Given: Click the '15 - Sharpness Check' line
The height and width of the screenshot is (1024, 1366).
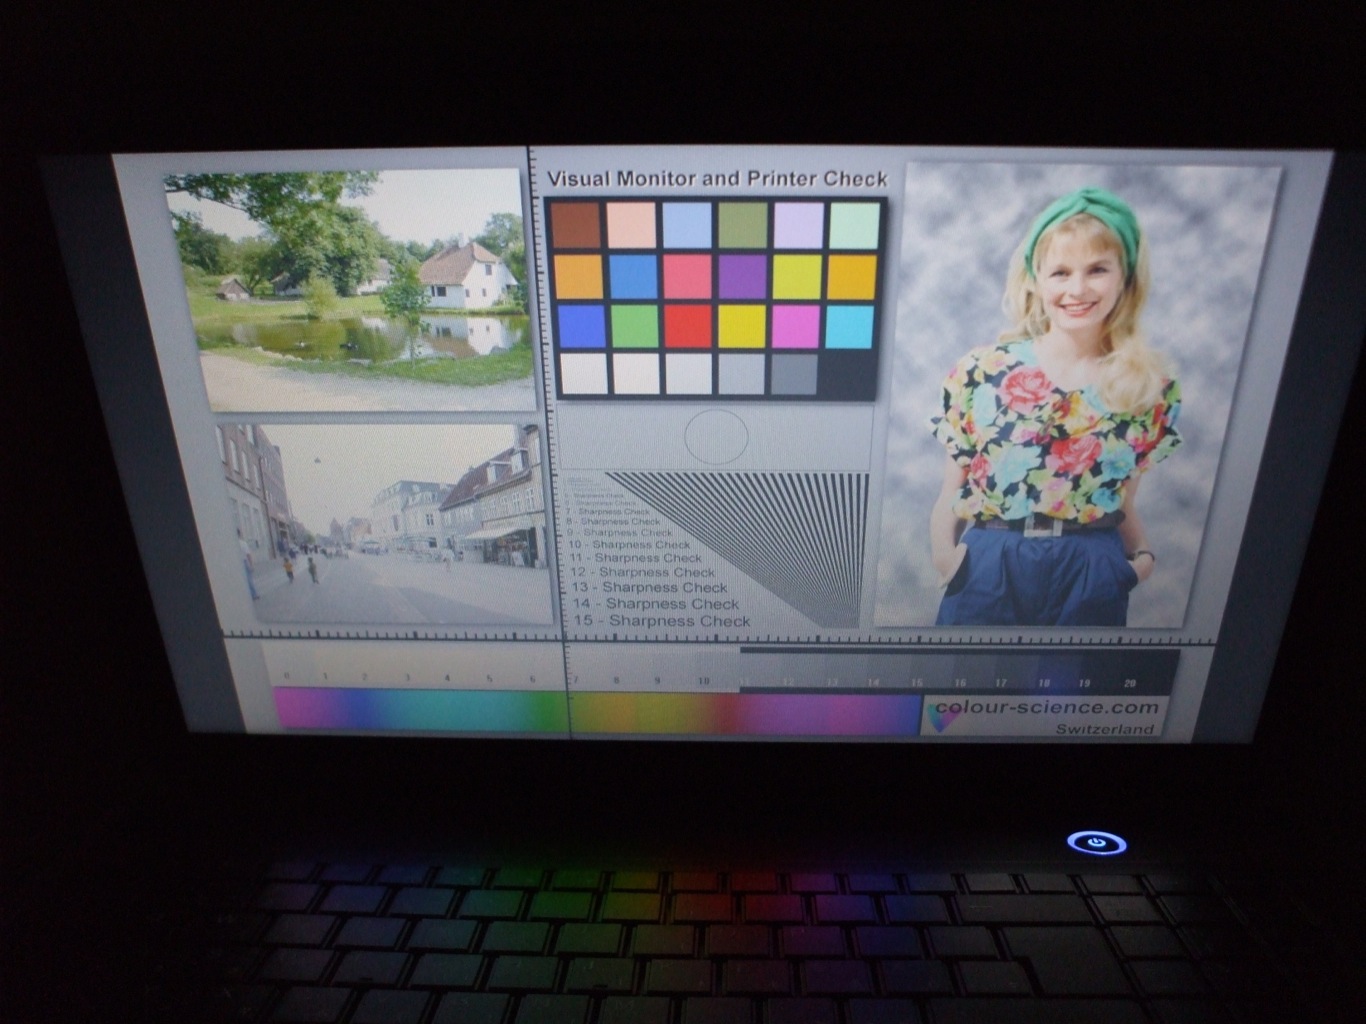Looking at the screenshot, I should (x=661, y=621).
